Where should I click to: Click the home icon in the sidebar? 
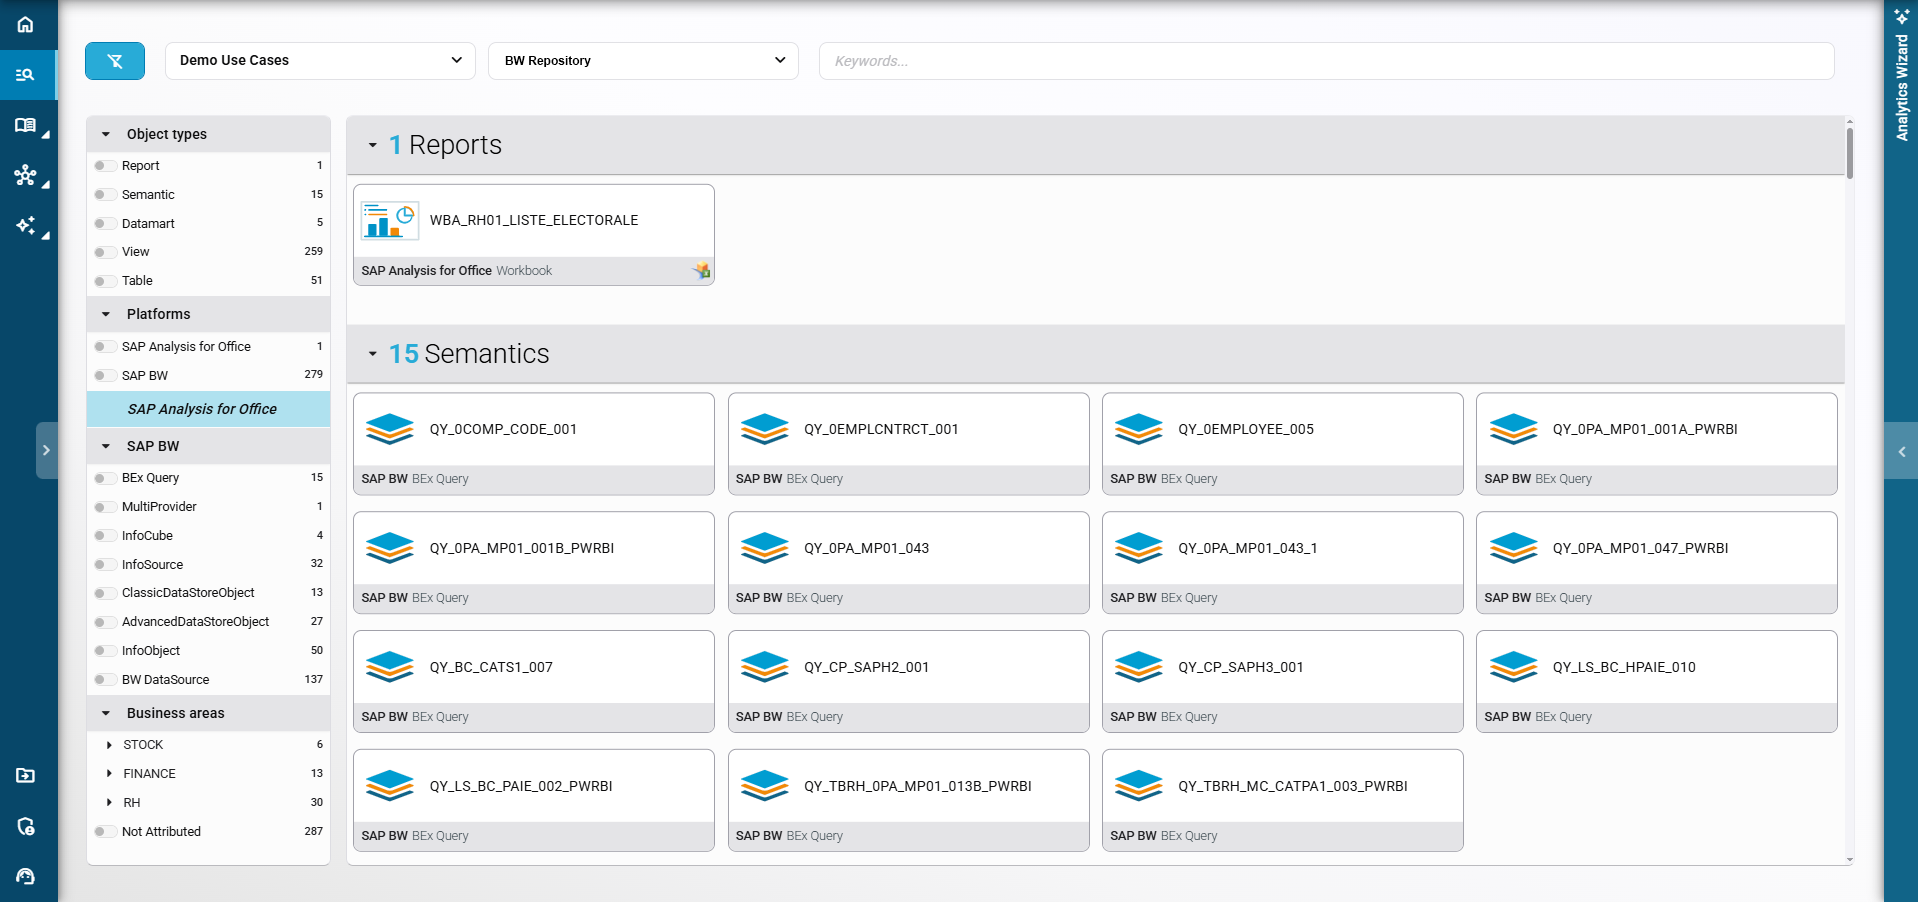coord(26,24)
